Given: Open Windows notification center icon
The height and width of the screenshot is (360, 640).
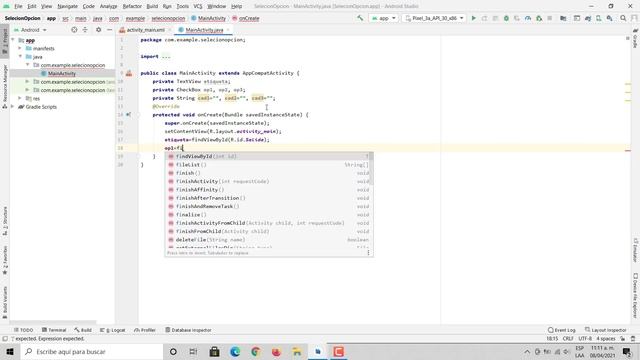Looking at the screenshot, I should pos(627,351).
